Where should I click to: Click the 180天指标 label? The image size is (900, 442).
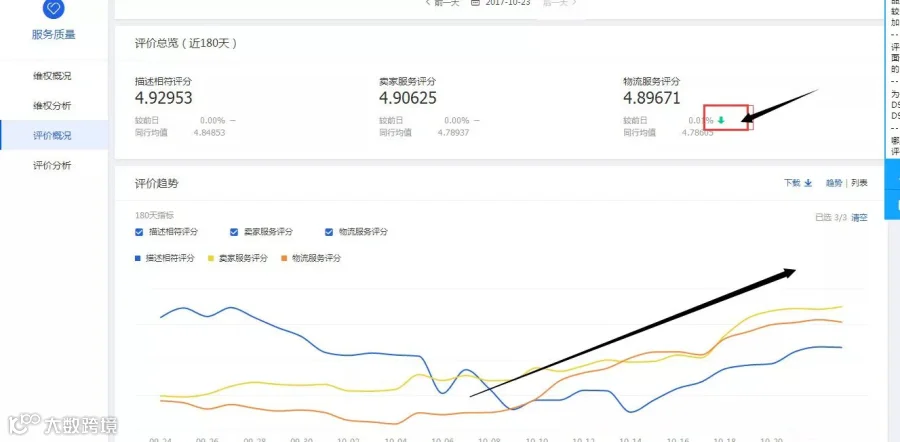(x=154, y=216)
